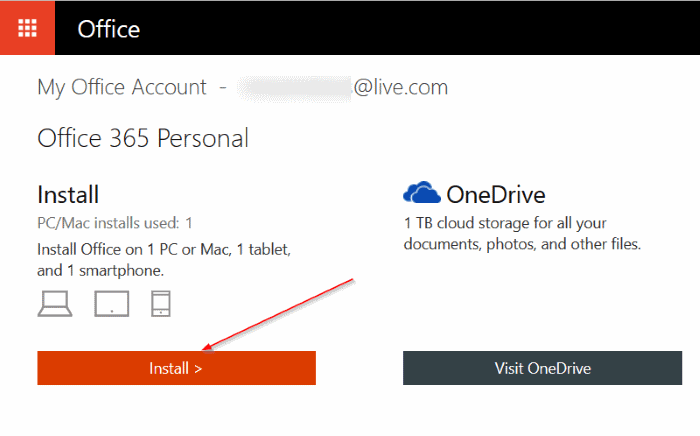This screenshot has width=700, height=436.
Task: Click the smartphone device icon
Action: (161, 304)
